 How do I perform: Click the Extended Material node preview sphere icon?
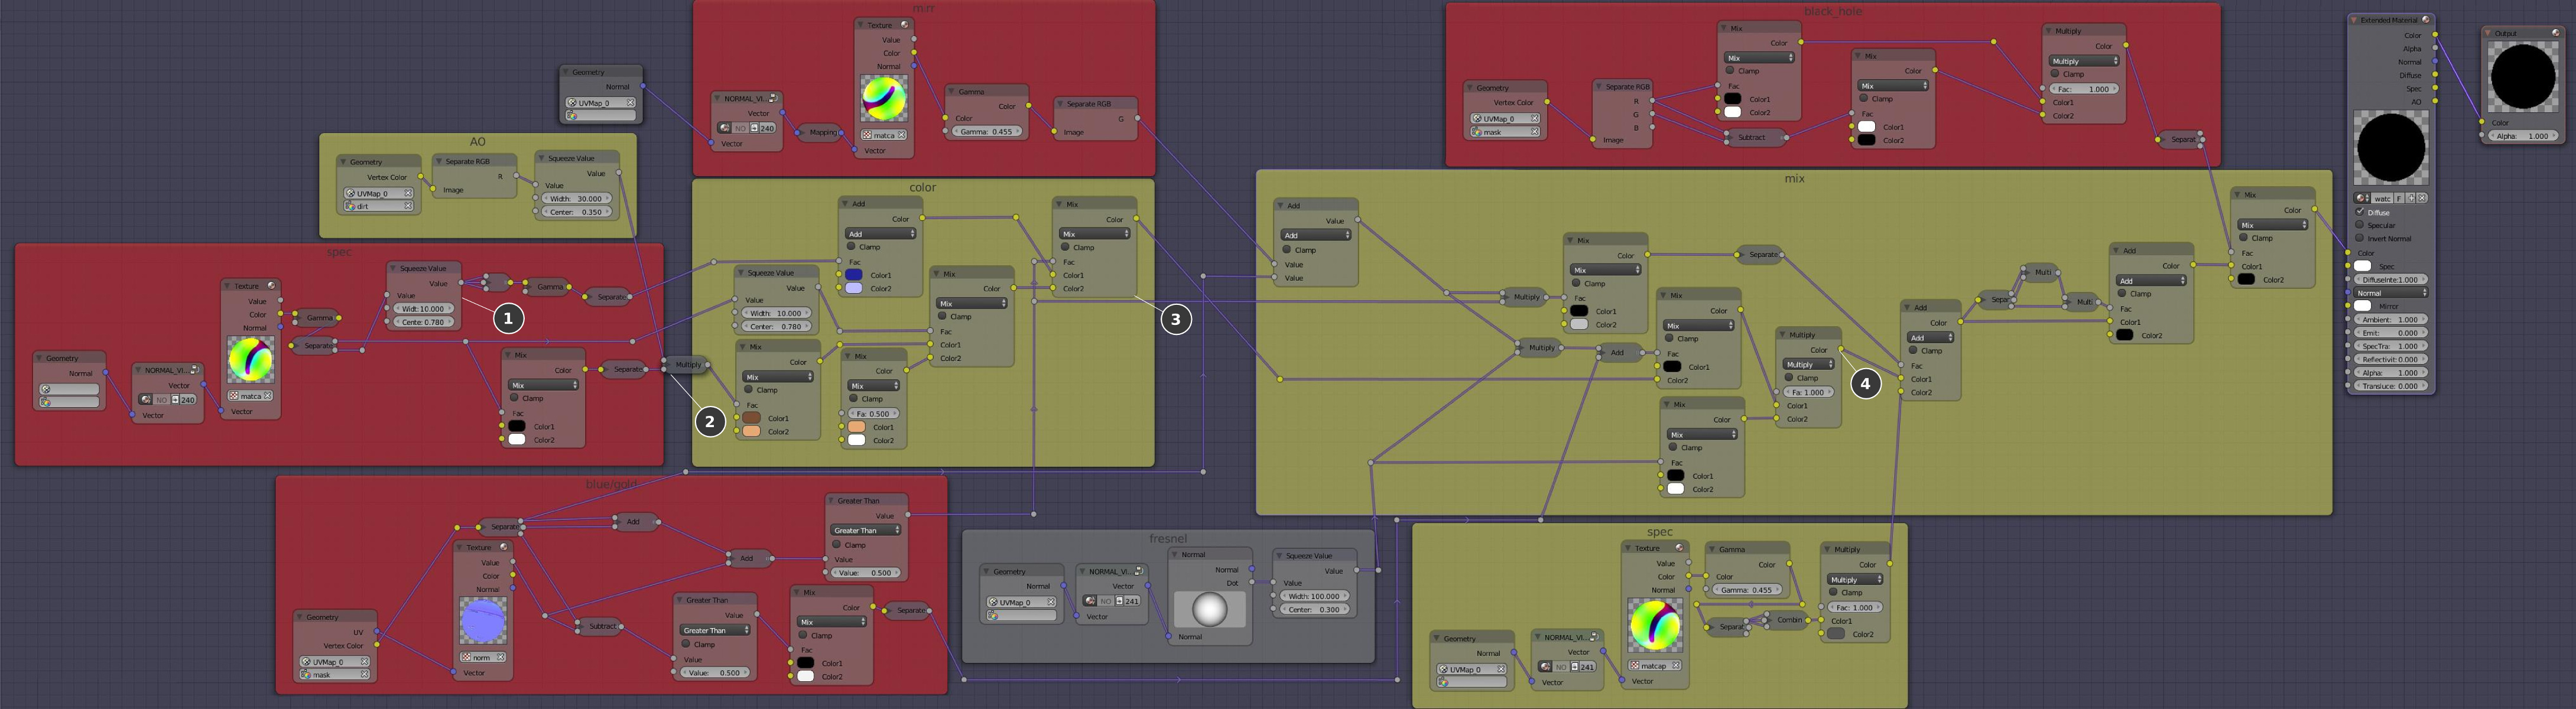tap(2426, 19)
